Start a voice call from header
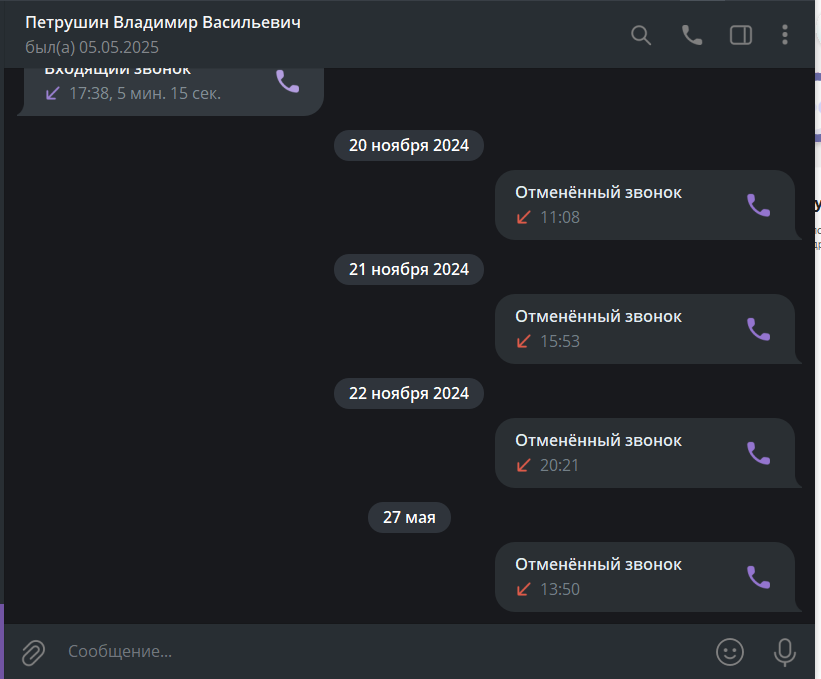Viewport: 821px width, 679px height. coord(692,35)
